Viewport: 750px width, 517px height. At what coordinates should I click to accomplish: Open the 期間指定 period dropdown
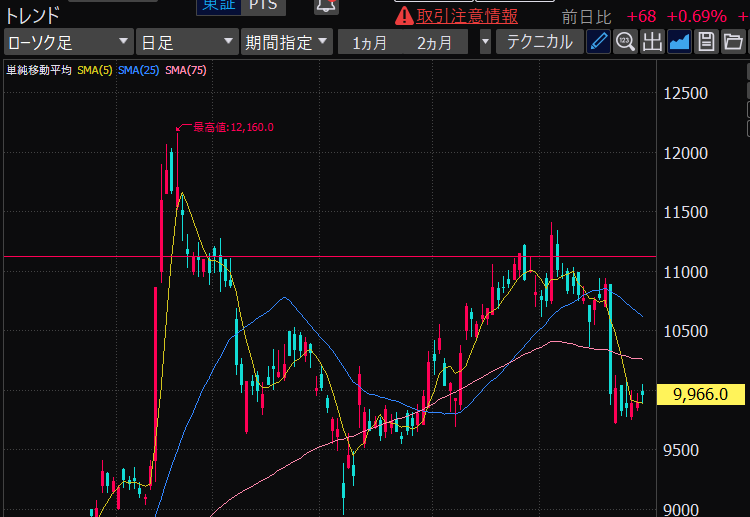[287, 42]
